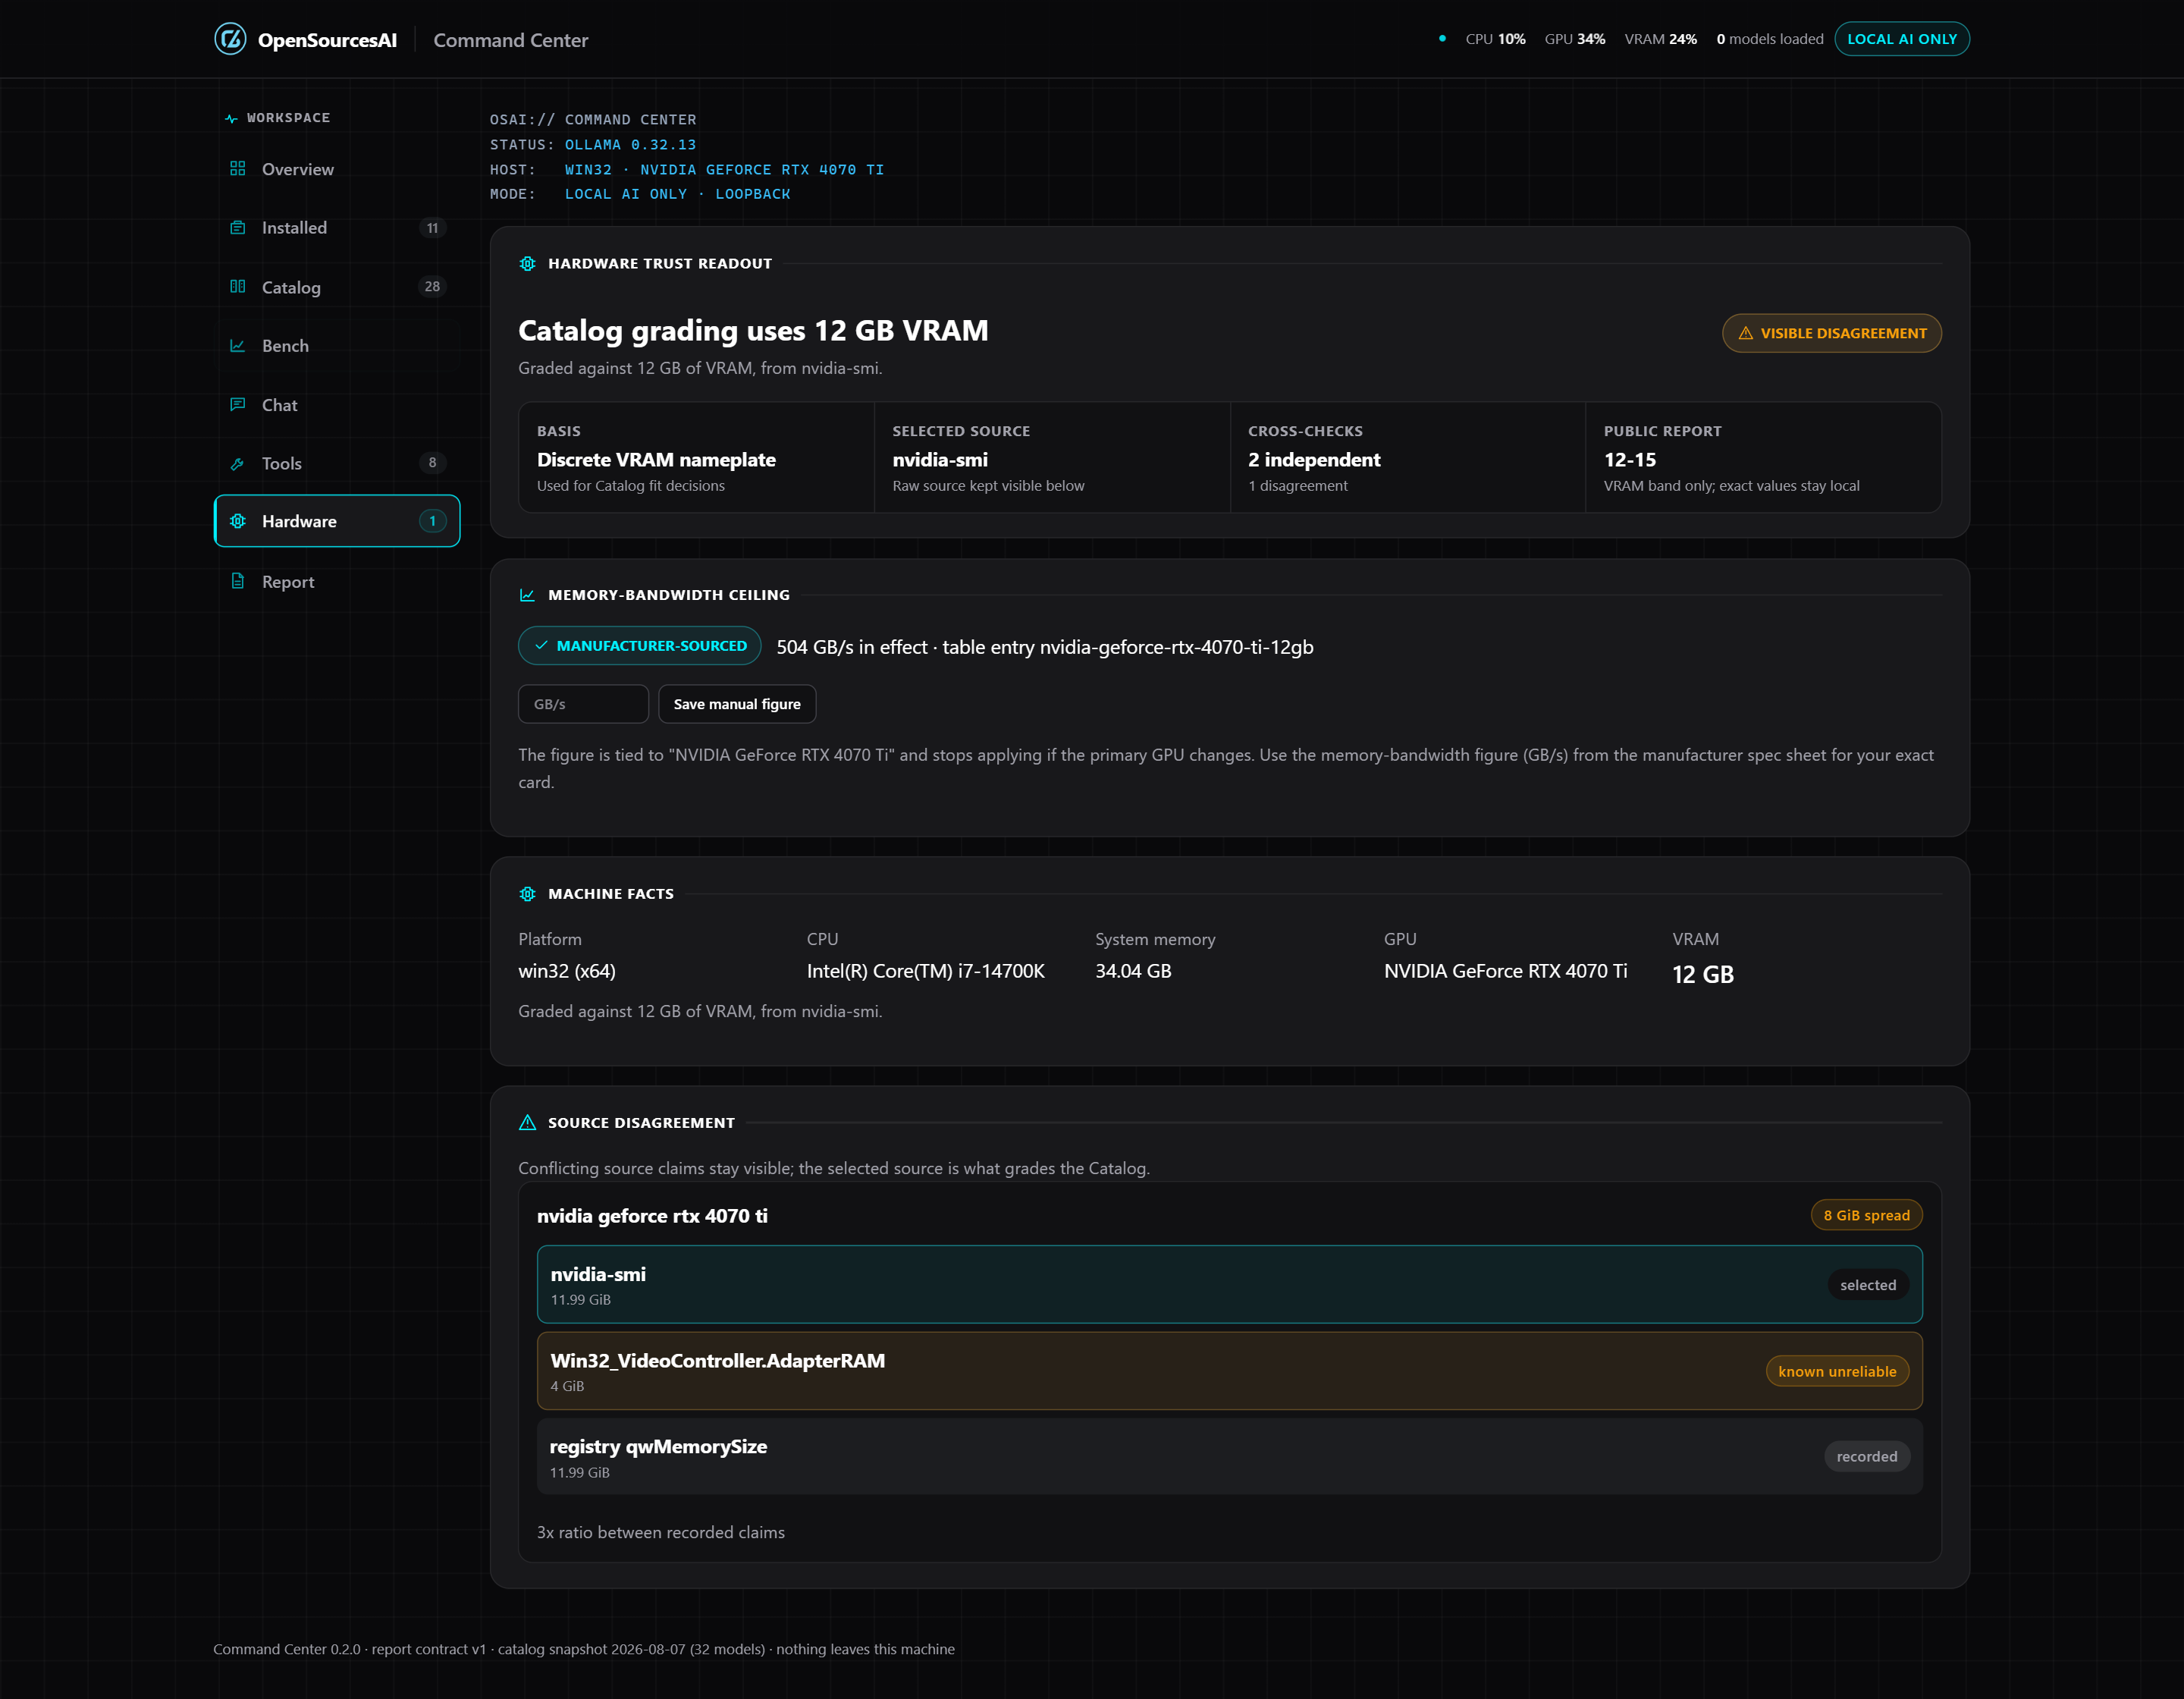Click the Catalog columns icon
Screen dimensions: 2184x1699
click(237, 286)
